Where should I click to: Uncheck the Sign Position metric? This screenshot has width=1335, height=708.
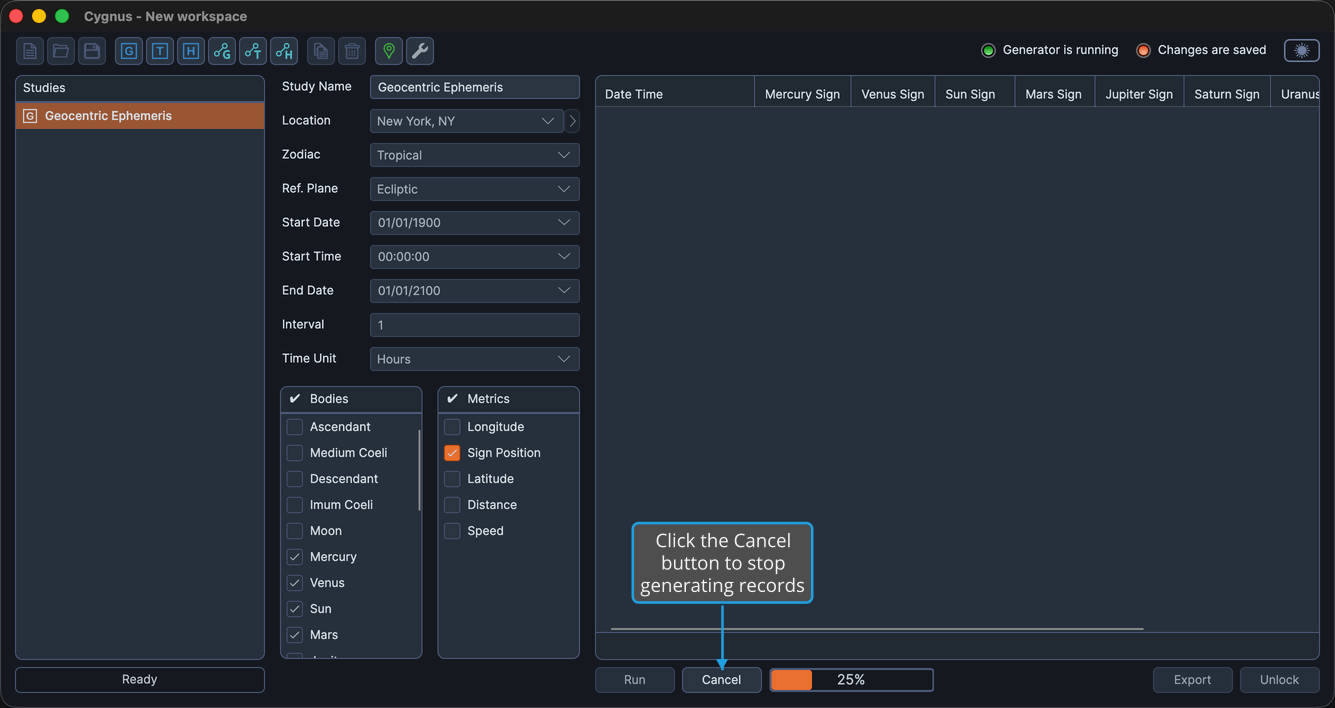point(452,453)
